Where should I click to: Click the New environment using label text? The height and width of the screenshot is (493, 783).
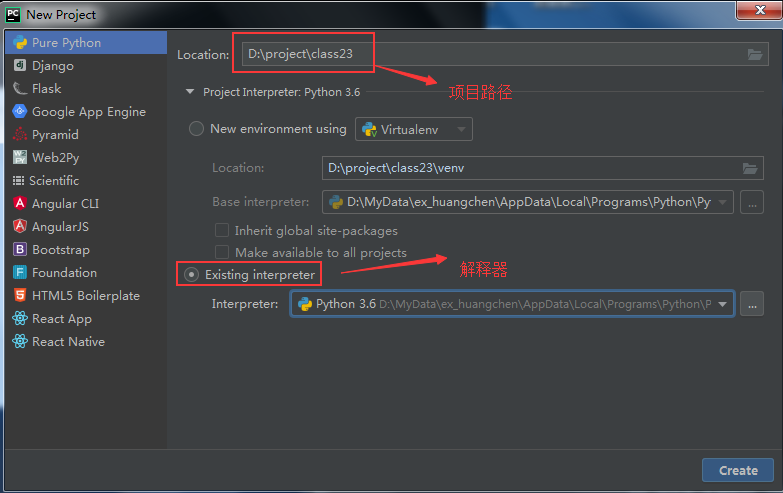click(x=278, y=129)
